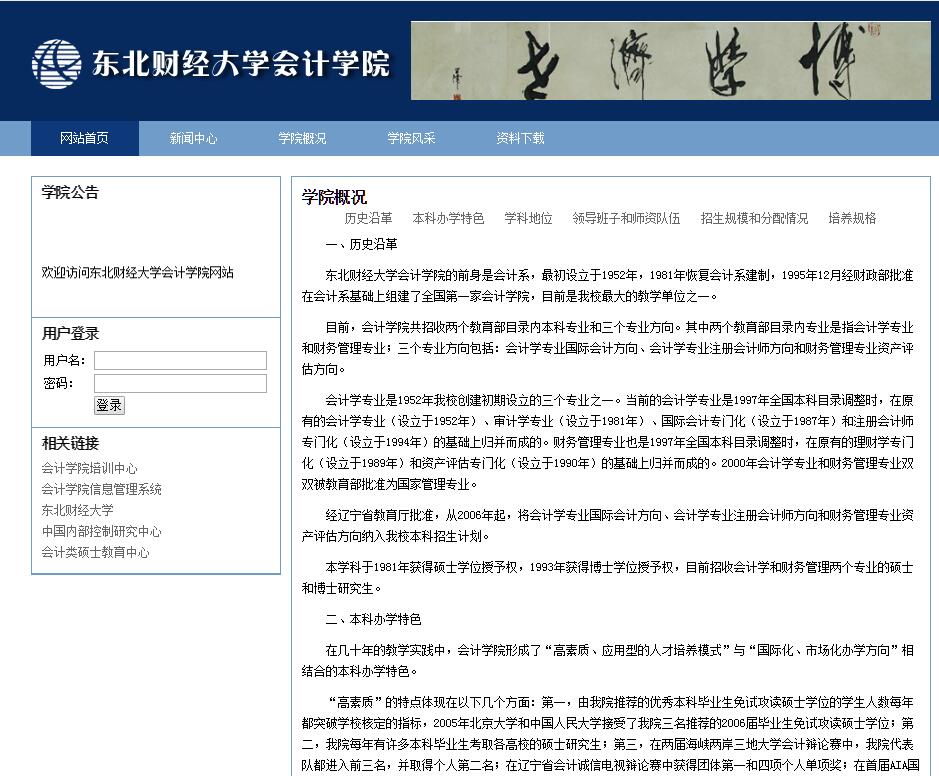
Task: Go to 学院风采 in the navigation bar
Action: 411,139
